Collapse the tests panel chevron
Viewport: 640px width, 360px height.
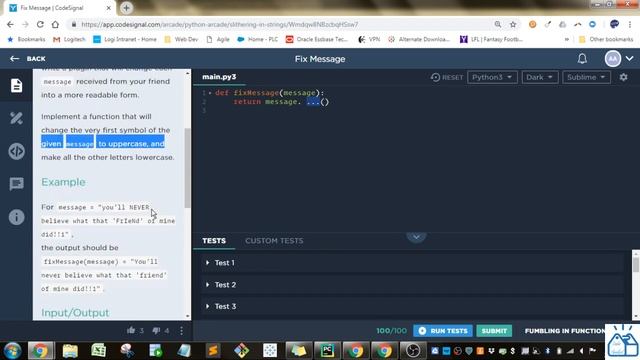416,237
